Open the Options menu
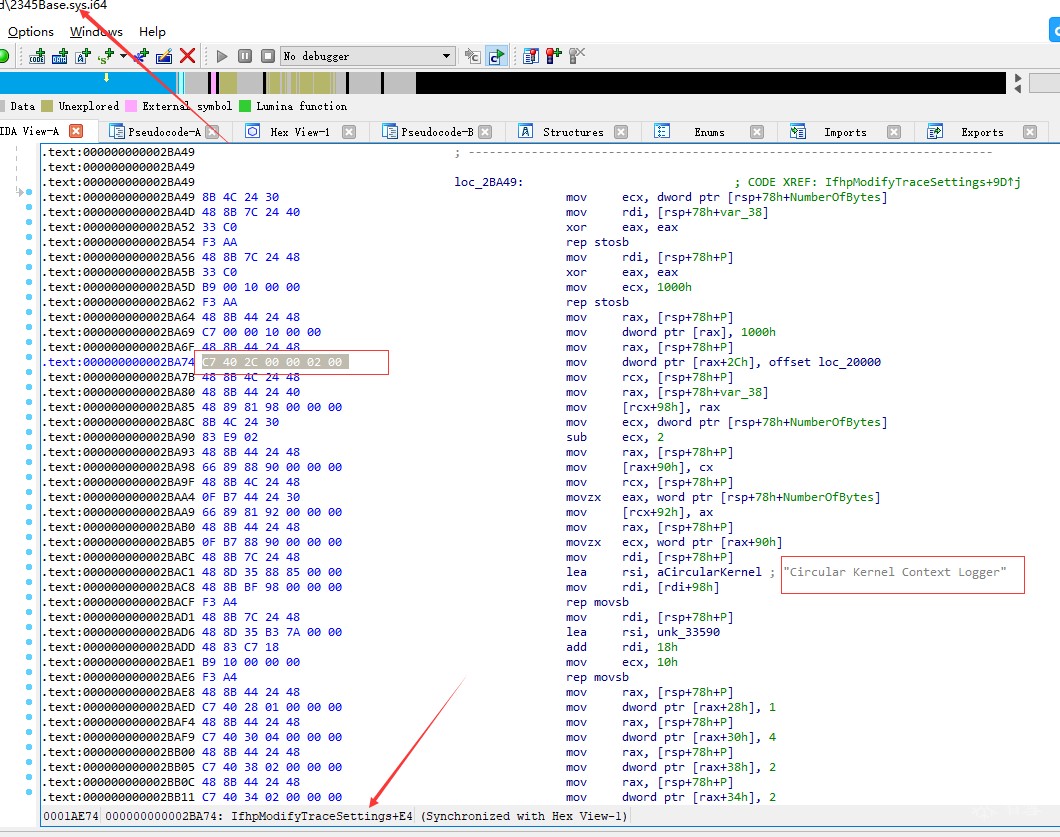Screen dimensions: 1060x837 pos(30,32)
